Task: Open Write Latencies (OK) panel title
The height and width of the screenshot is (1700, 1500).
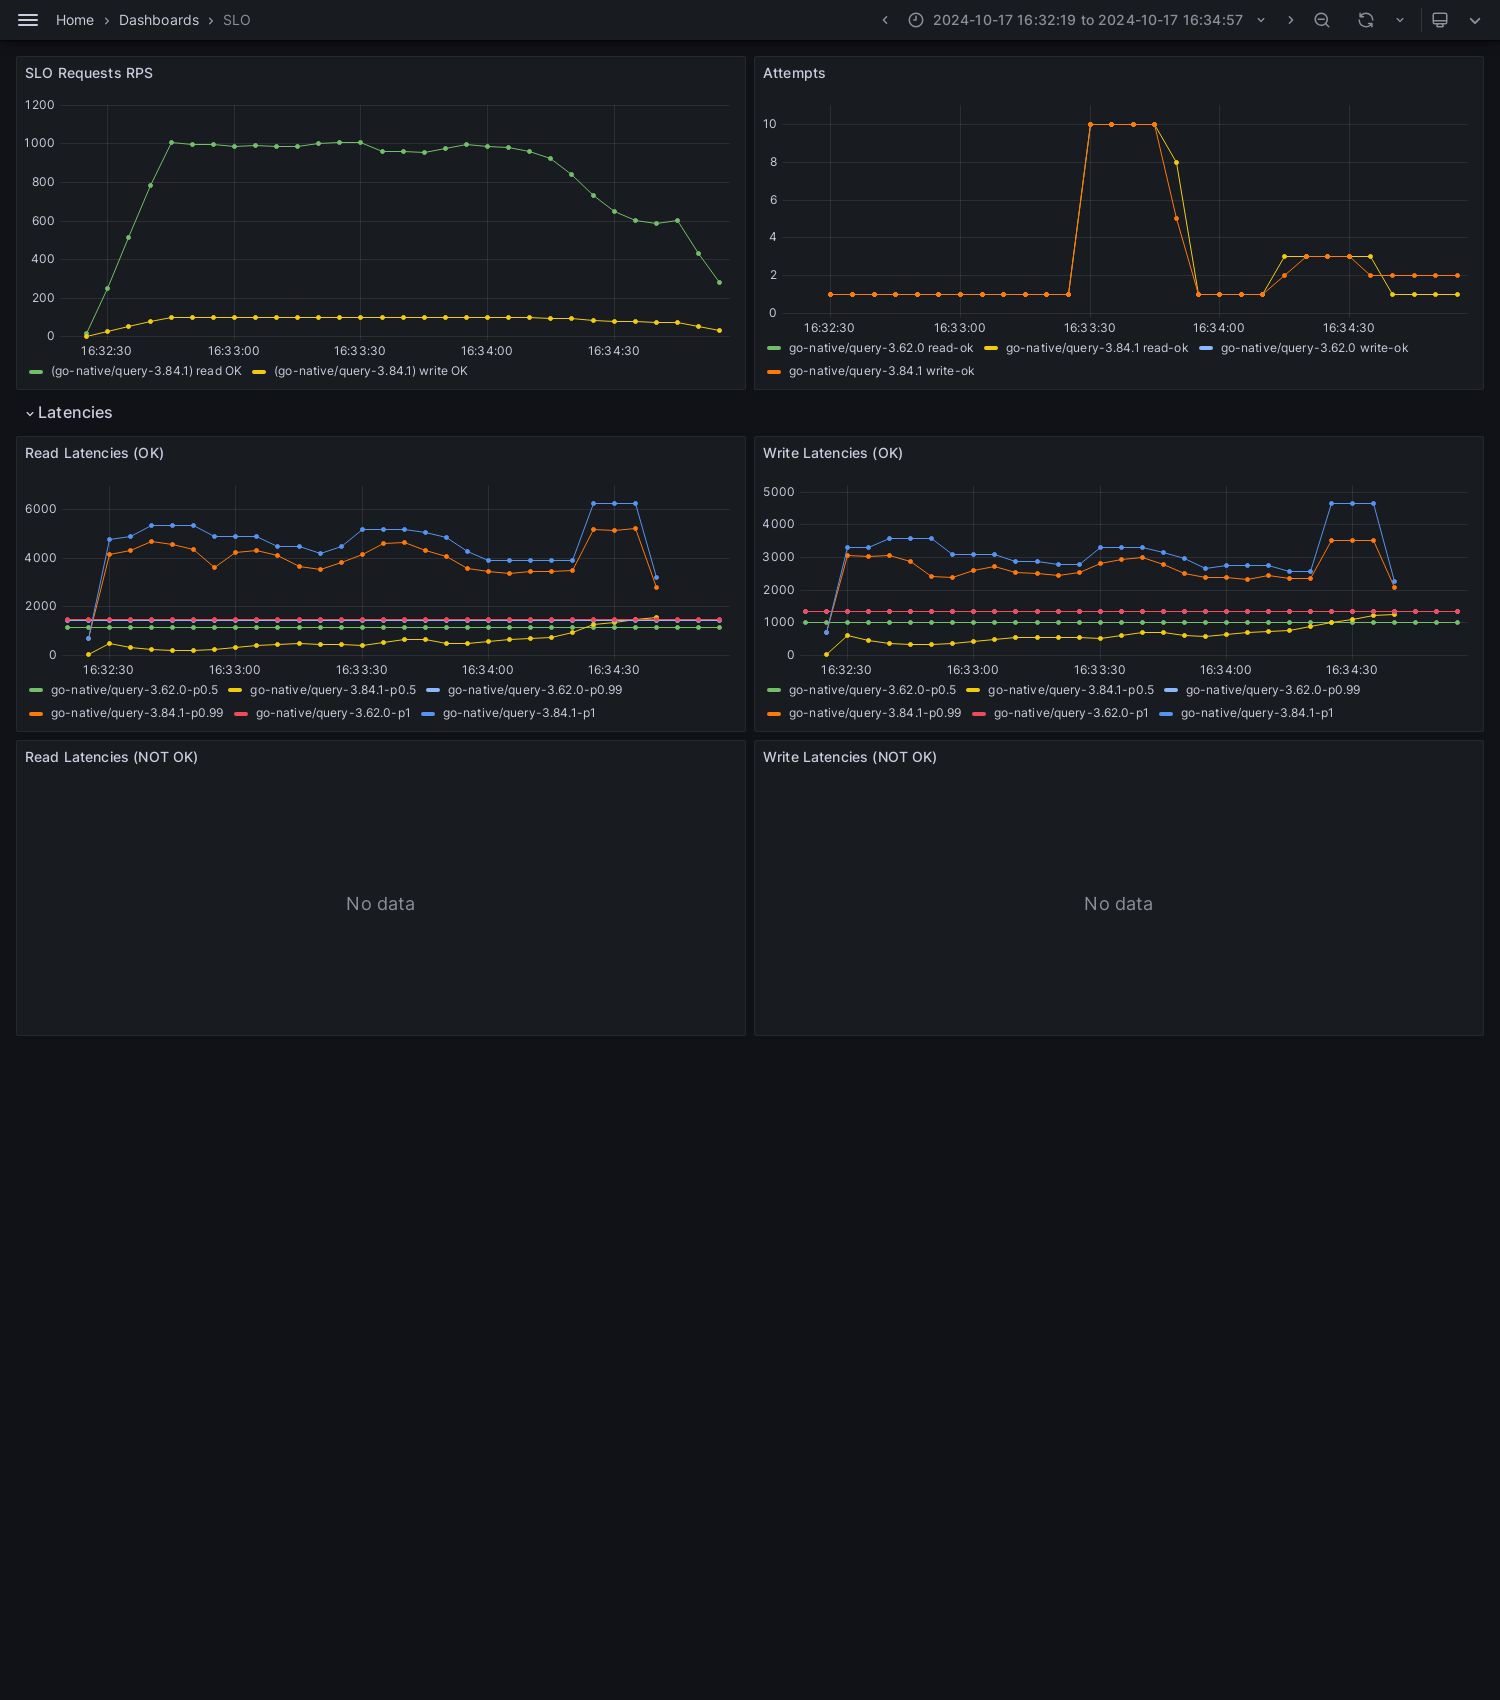Action: (833, 453)
